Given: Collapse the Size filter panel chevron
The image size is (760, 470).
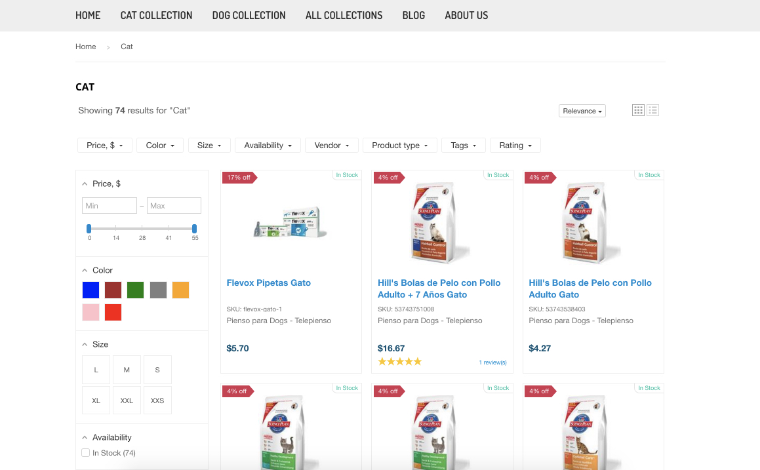Looking at the screenshot, I should (85, 345).
